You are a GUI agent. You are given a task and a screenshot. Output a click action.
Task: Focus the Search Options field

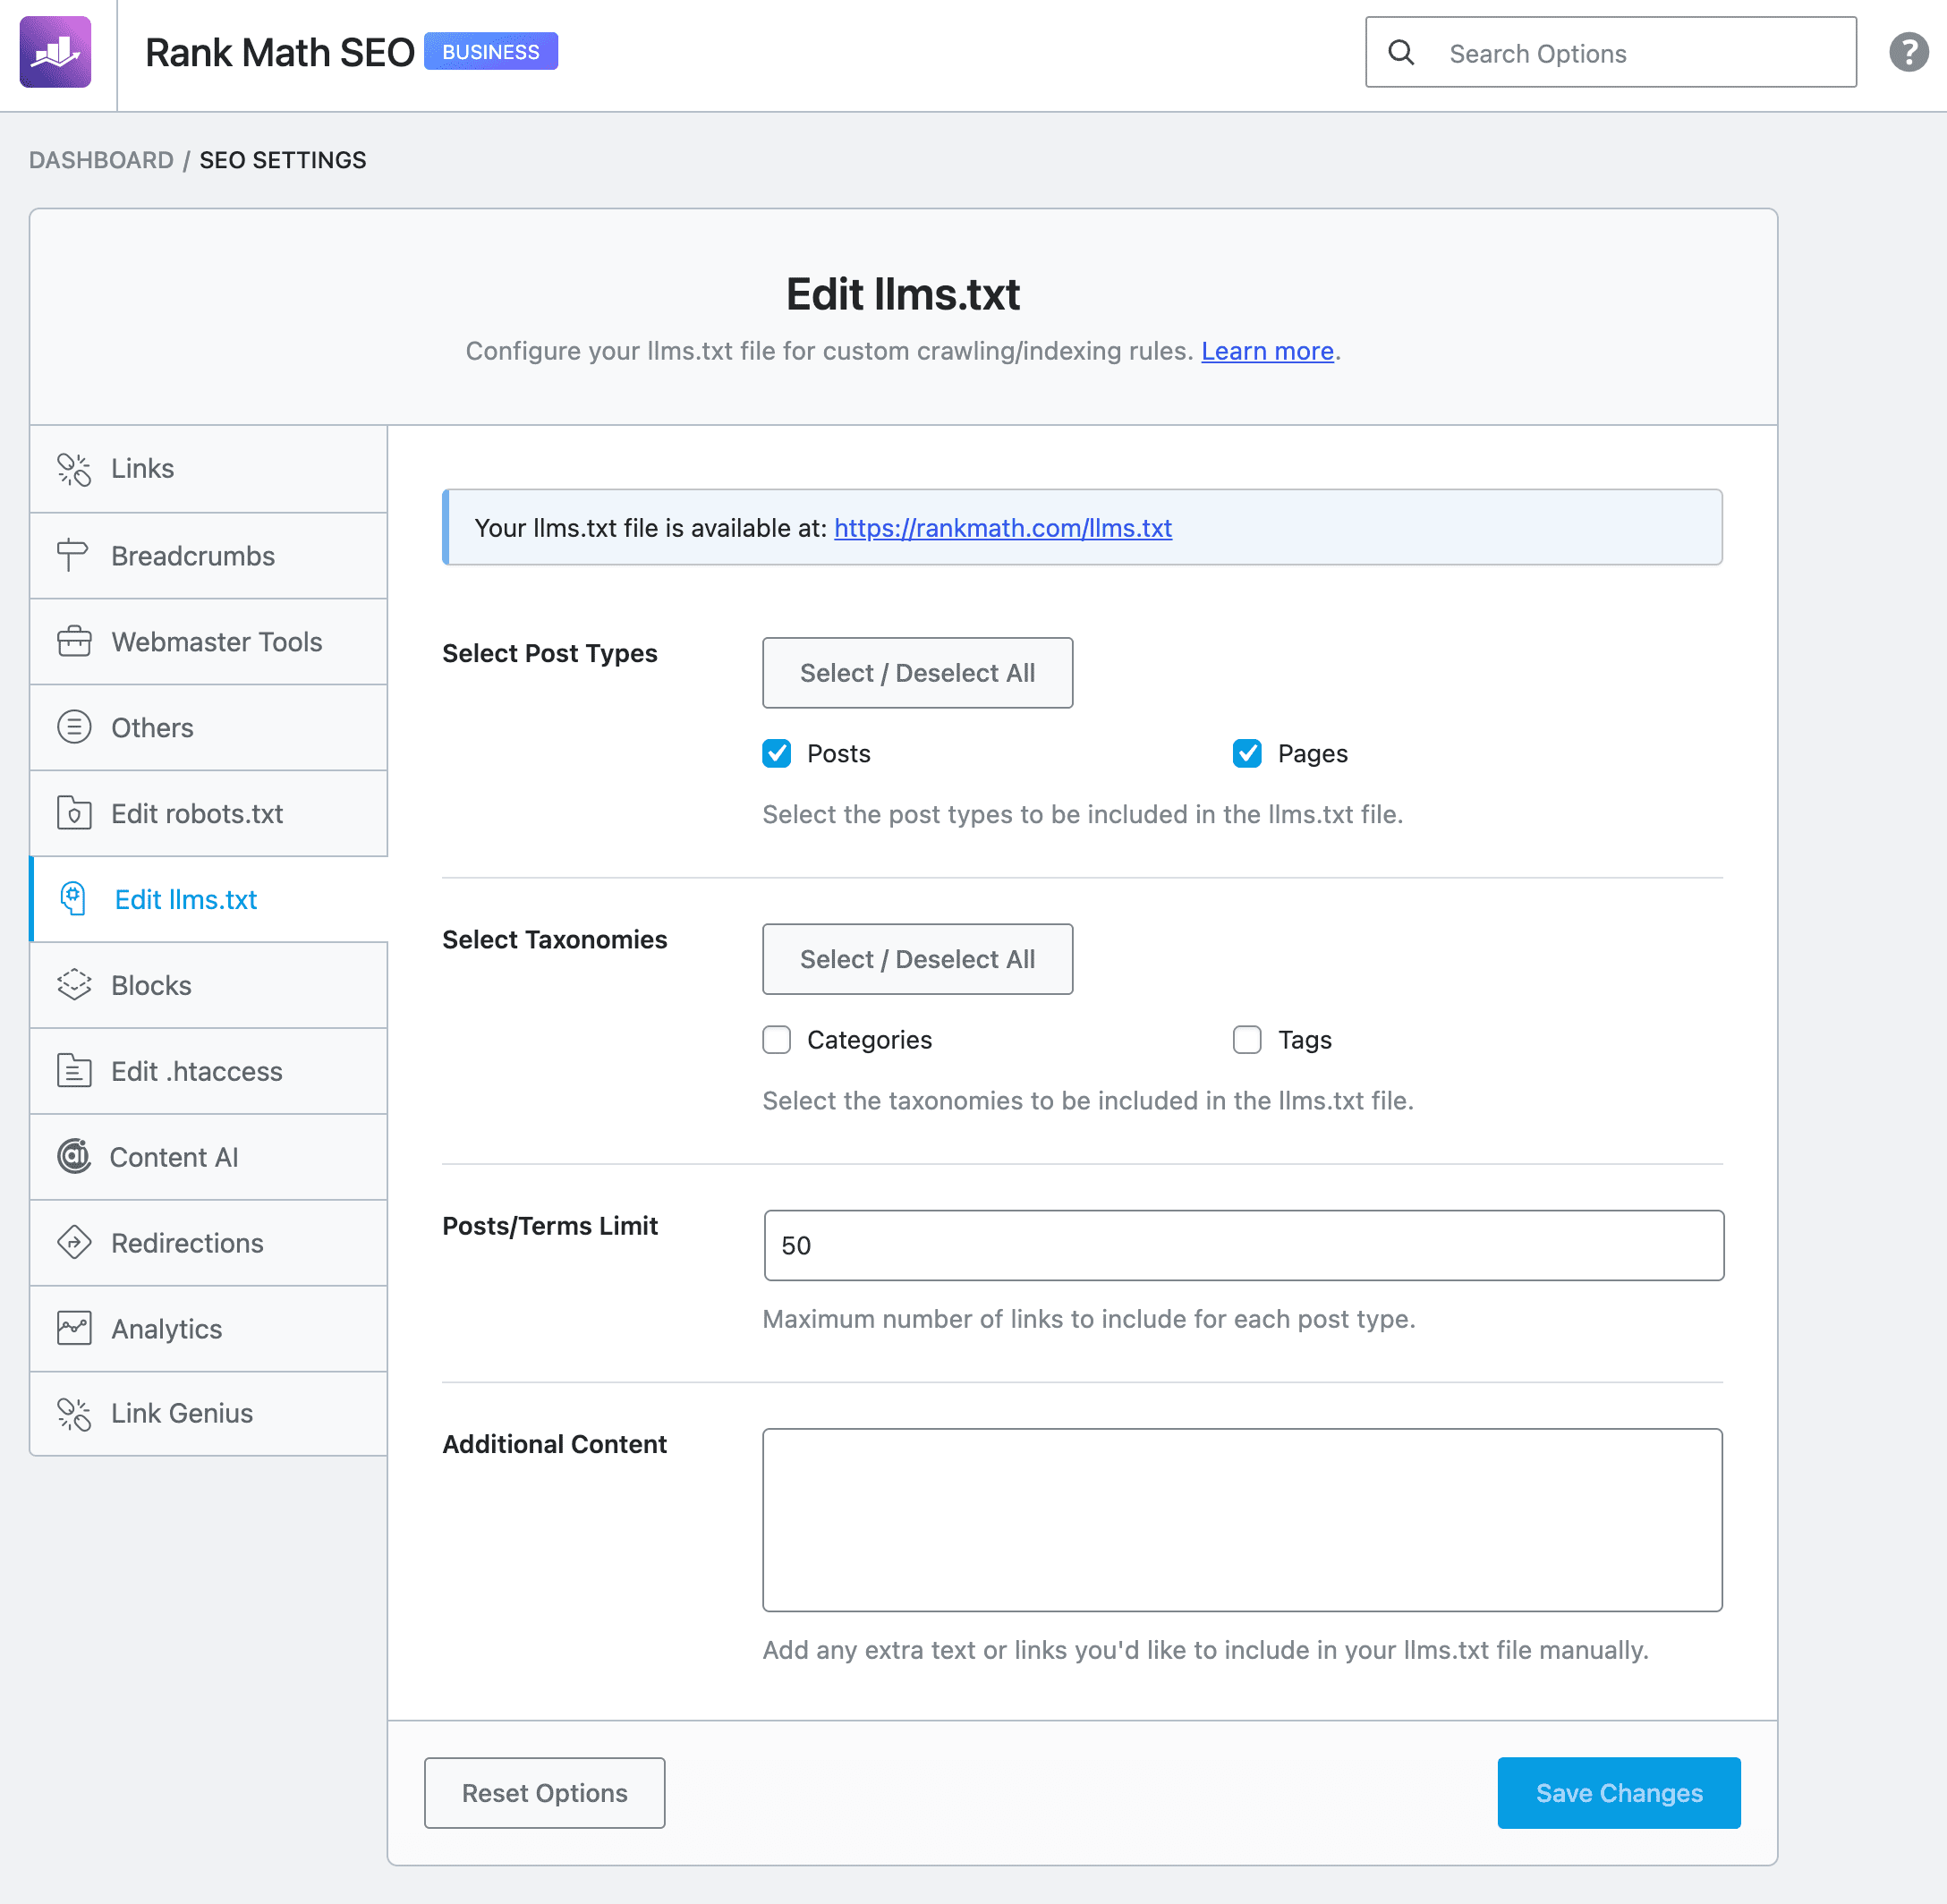click(1611, 52)
